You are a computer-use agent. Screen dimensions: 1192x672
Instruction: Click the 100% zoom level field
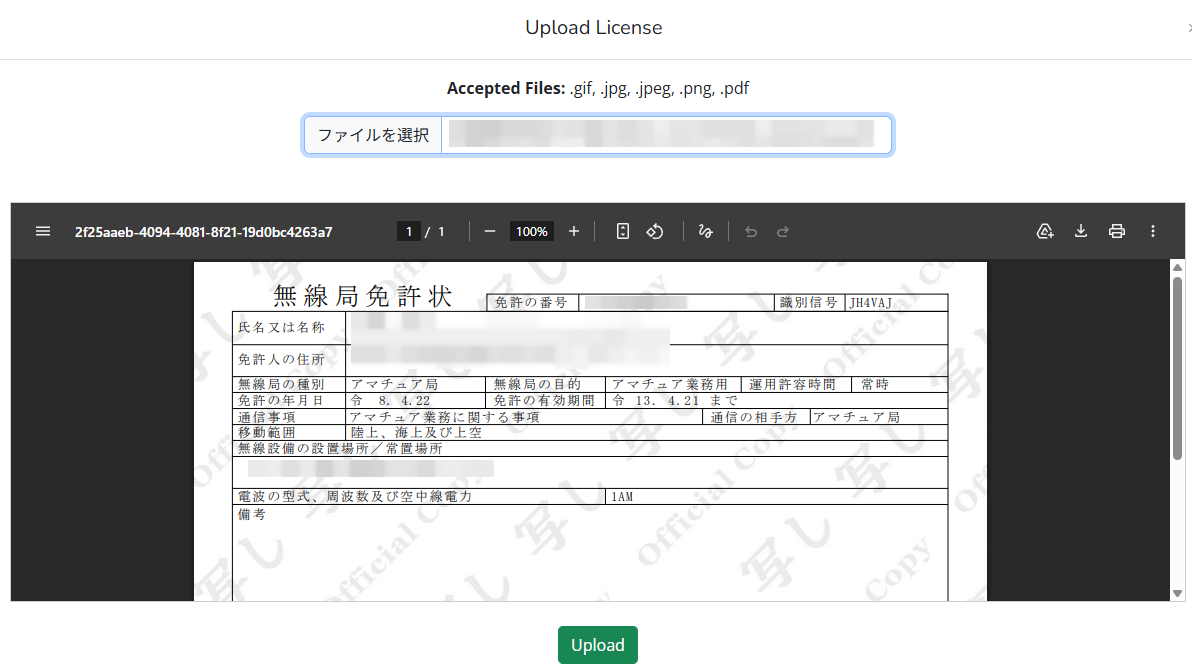point(532,231)
